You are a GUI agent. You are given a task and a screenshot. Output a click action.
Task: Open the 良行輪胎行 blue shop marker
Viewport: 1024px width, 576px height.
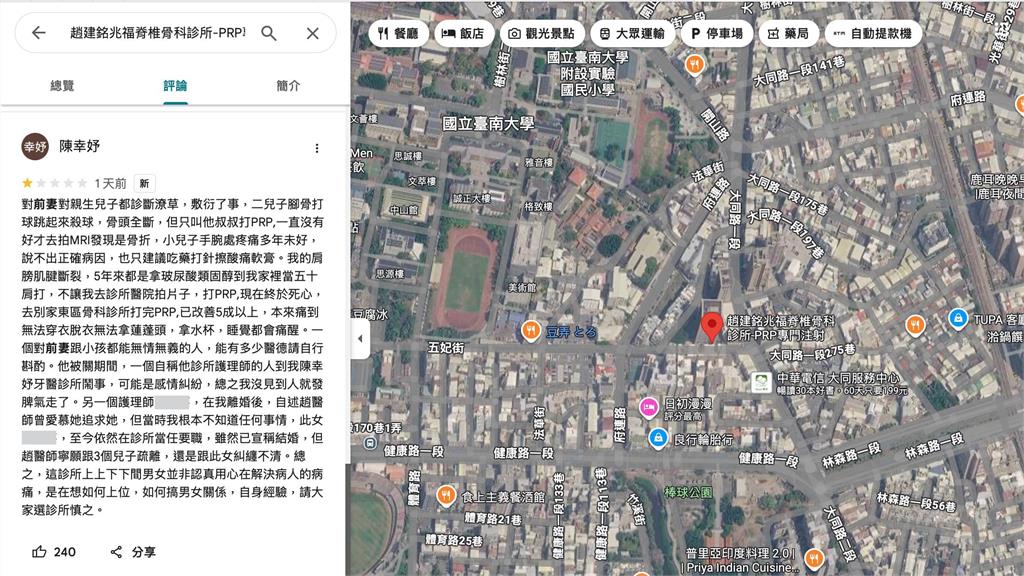coord(658,438)
